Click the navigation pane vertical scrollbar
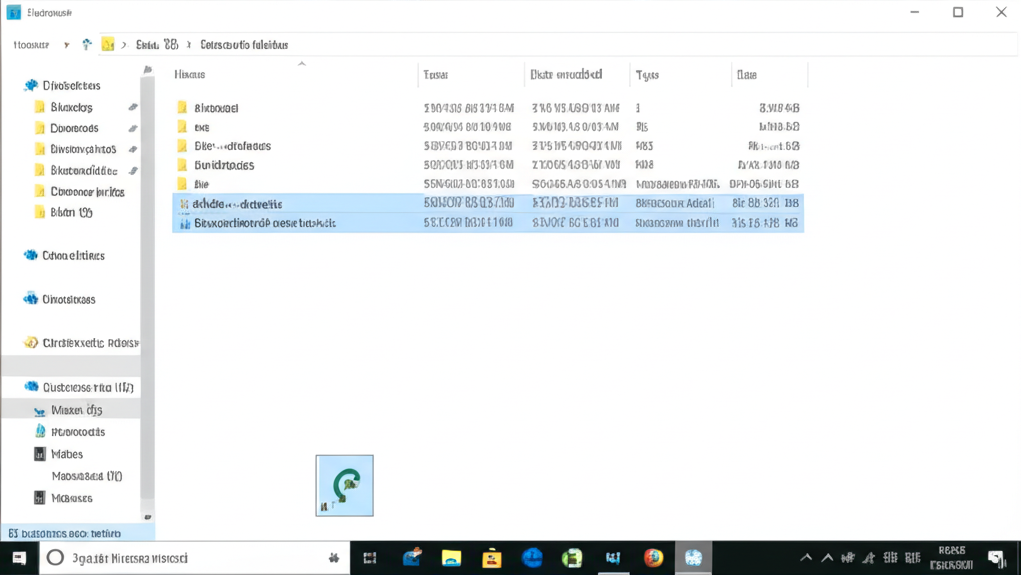The image size is (1021, 575). 148,300
